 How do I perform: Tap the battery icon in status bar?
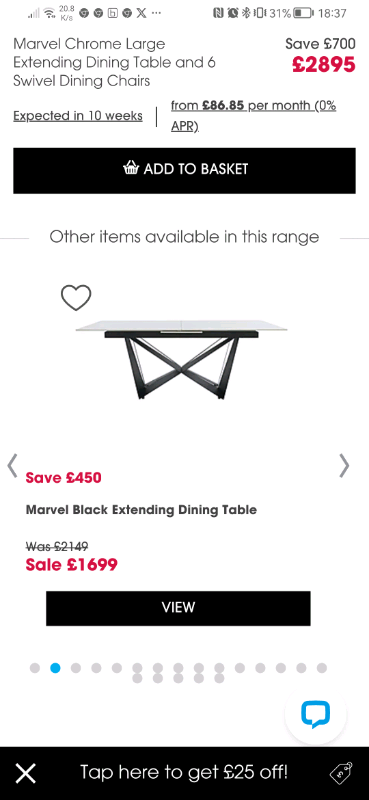tap(304, 13)
